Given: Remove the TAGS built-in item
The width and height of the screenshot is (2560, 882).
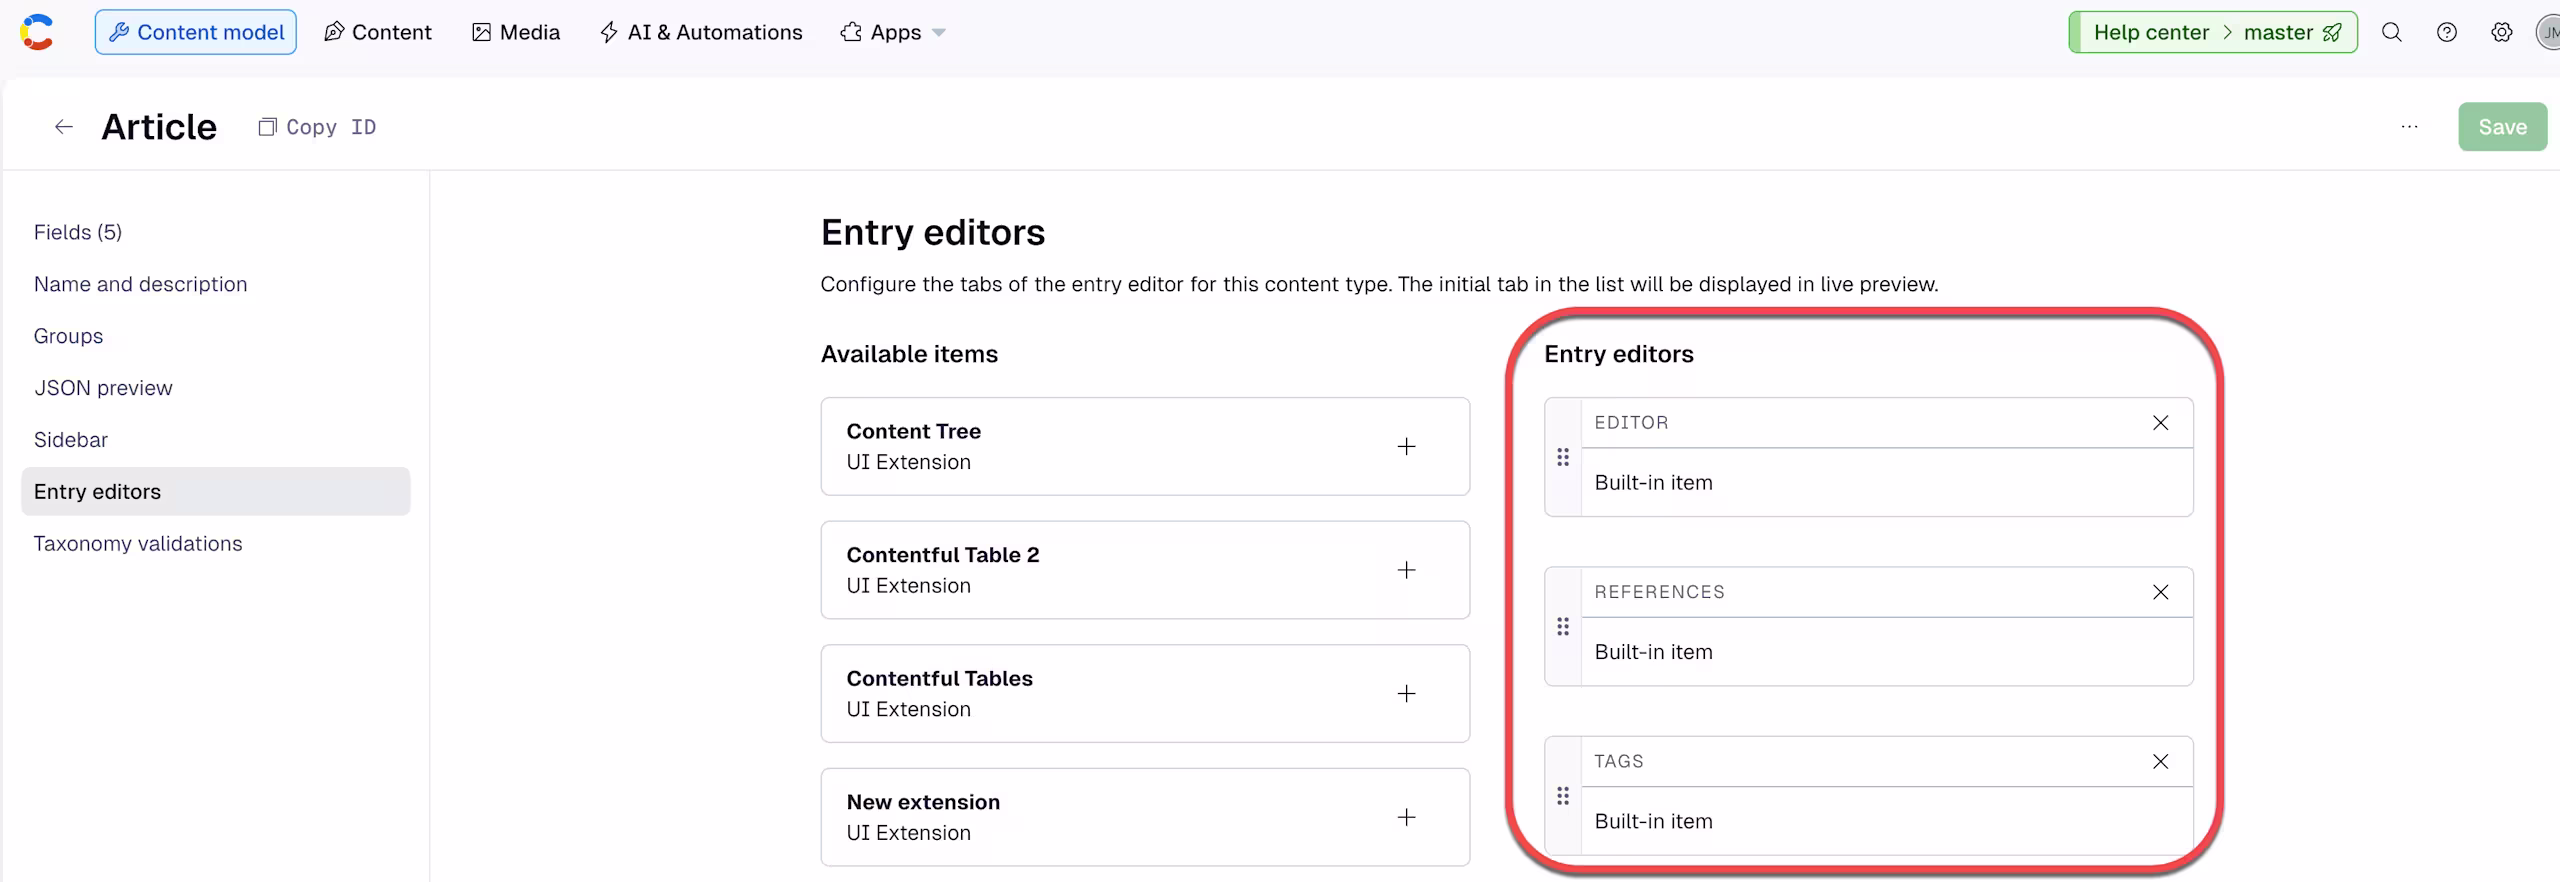Looking at the screenshot, I should point(2161,762).
